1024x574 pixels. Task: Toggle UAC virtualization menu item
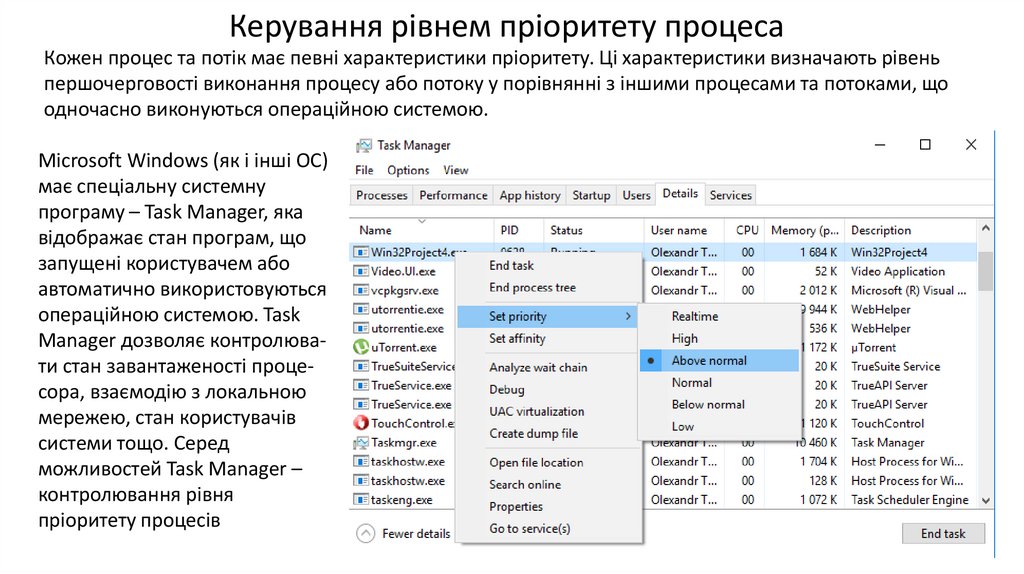(549, 411)
